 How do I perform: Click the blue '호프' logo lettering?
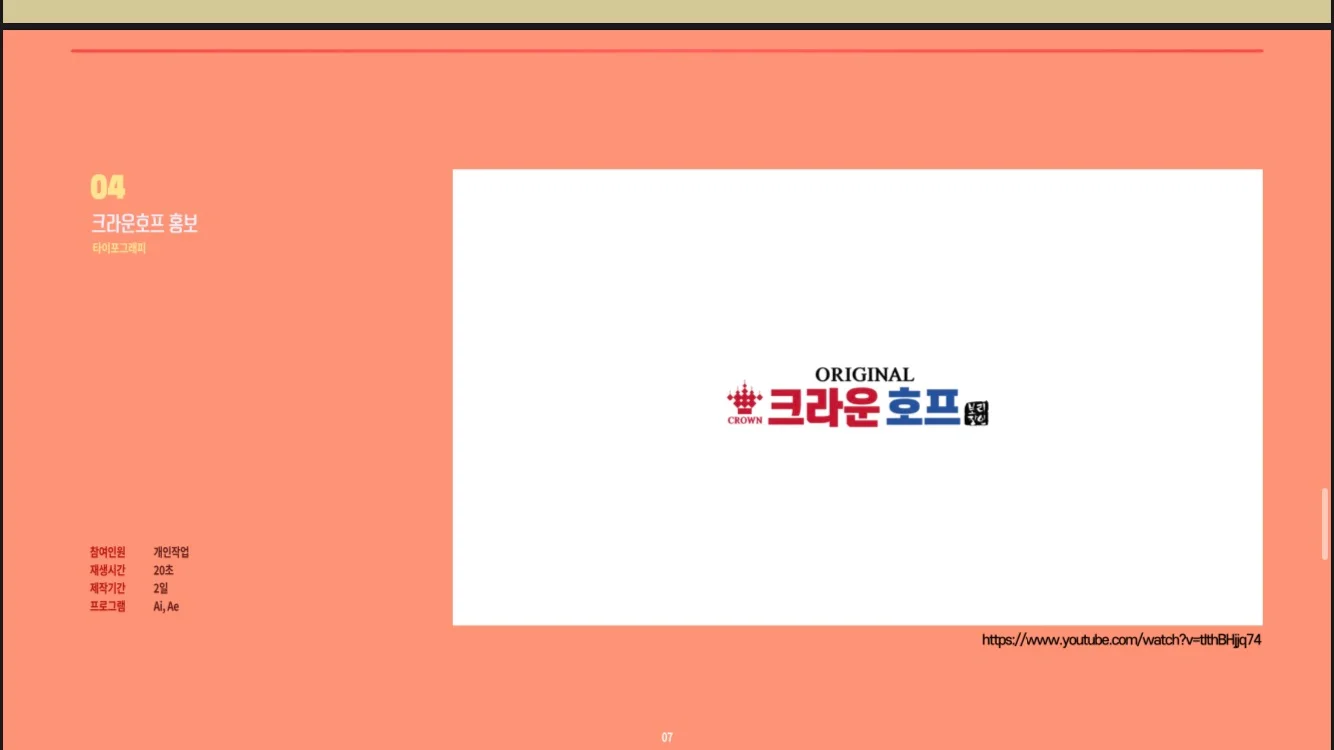[922, 406]
